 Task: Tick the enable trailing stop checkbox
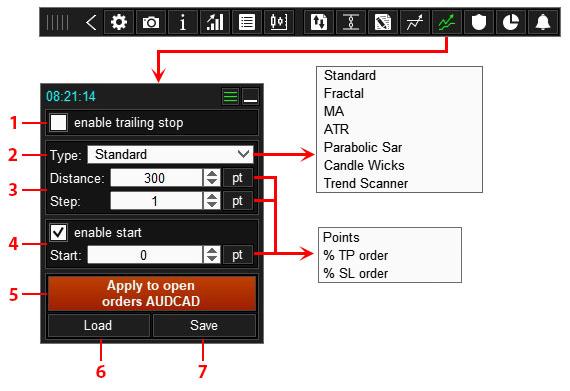click(x=59, y=122)
